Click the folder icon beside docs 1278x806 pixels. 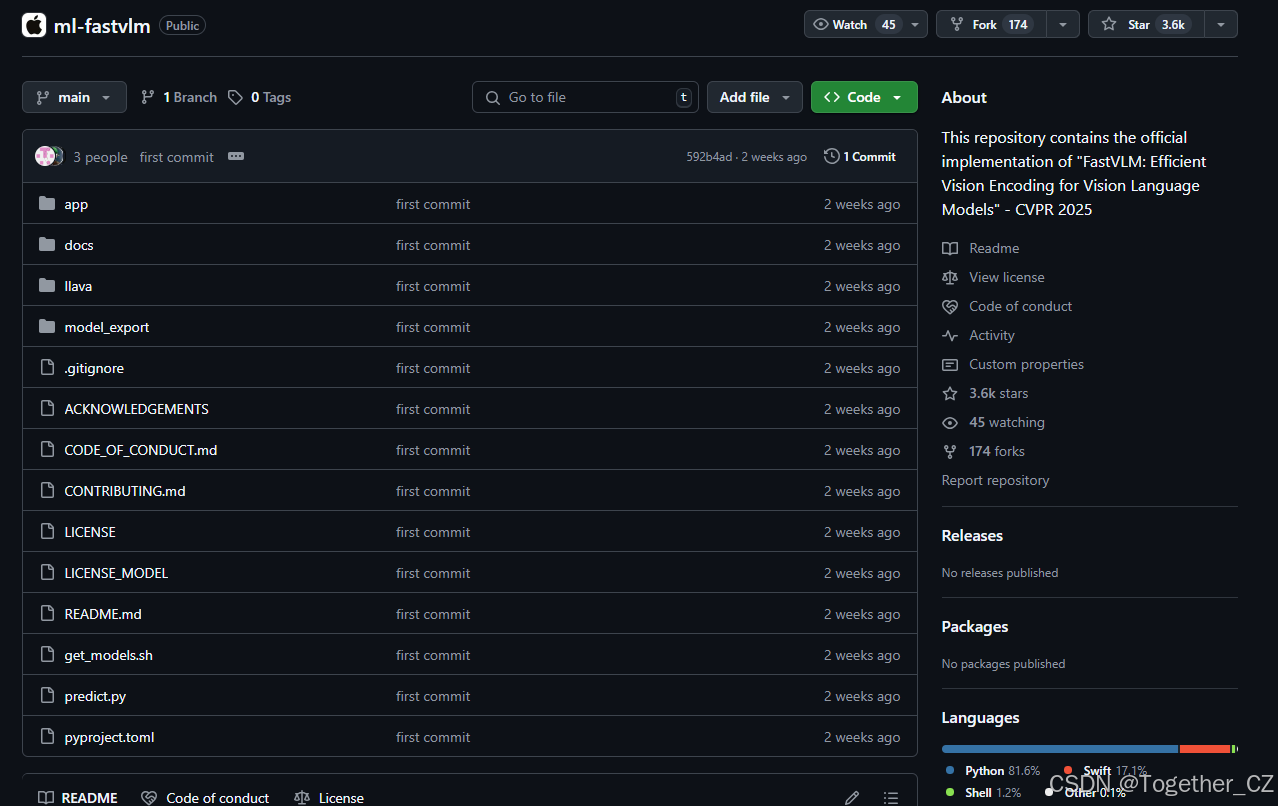(47, 245)
